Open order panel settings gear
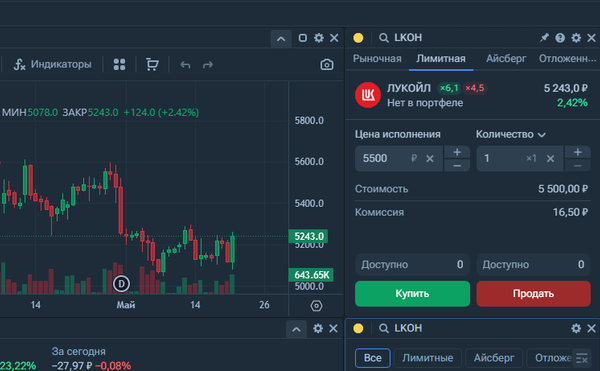Viewport: 600px width, 371px height. click(576, 37)
